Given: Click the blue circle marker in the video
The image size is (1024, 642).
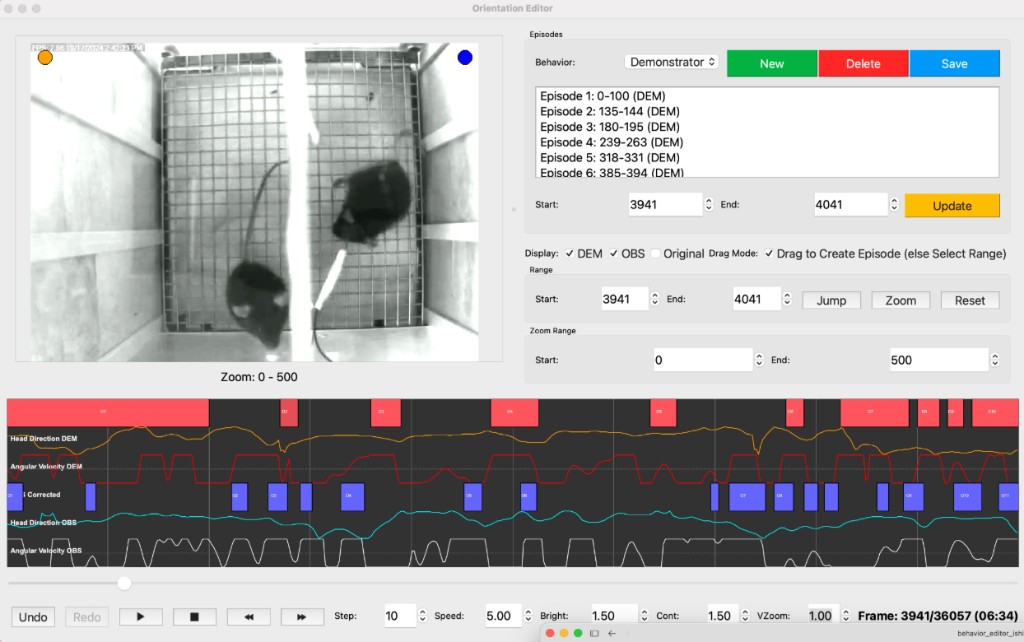Looking at the screenshot, I should pyautogui.click(x=465, y=57).
